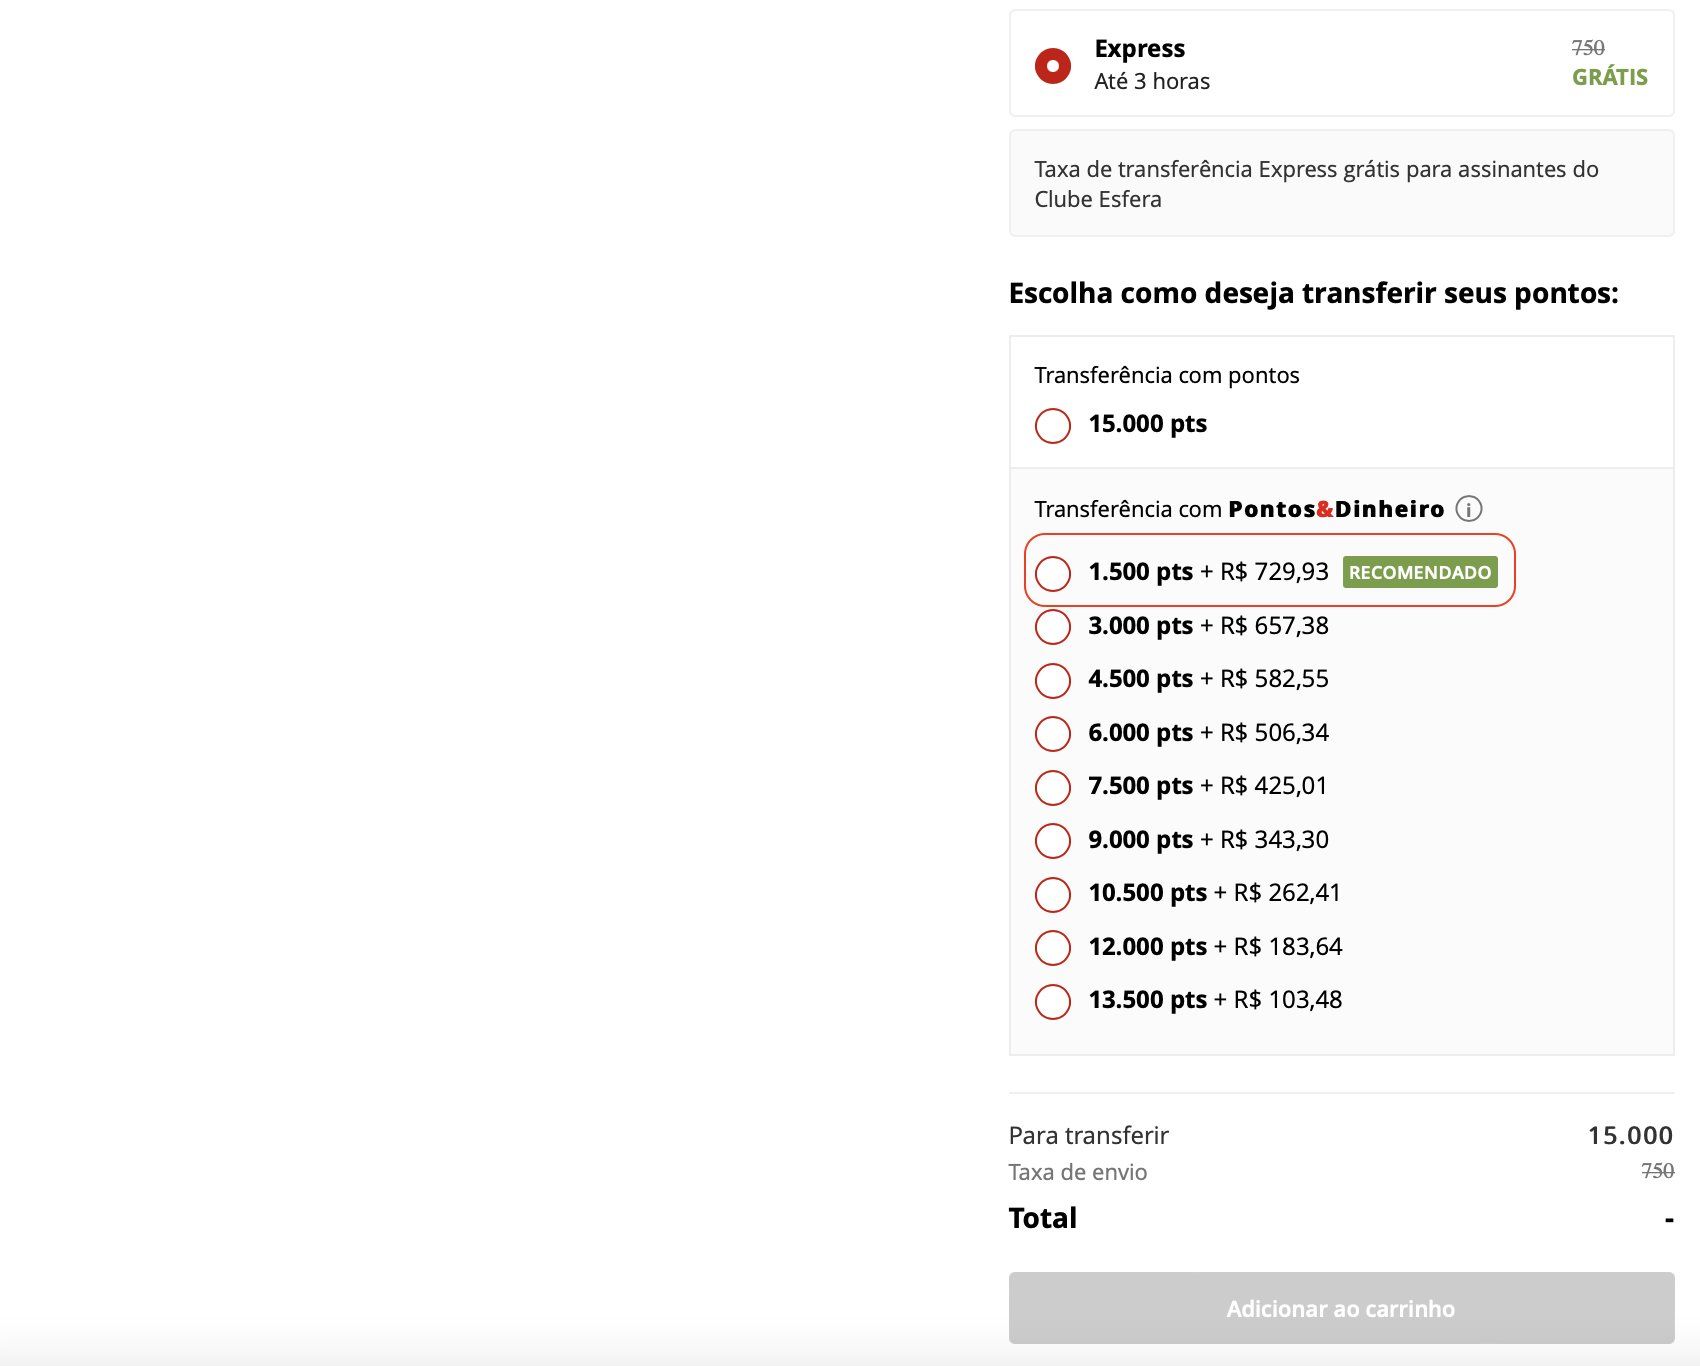The width and height of the screenshot is (1700, 1366).
Task: Click Adicionar ao carrinho button
Action: (x=1341, y=1308)
